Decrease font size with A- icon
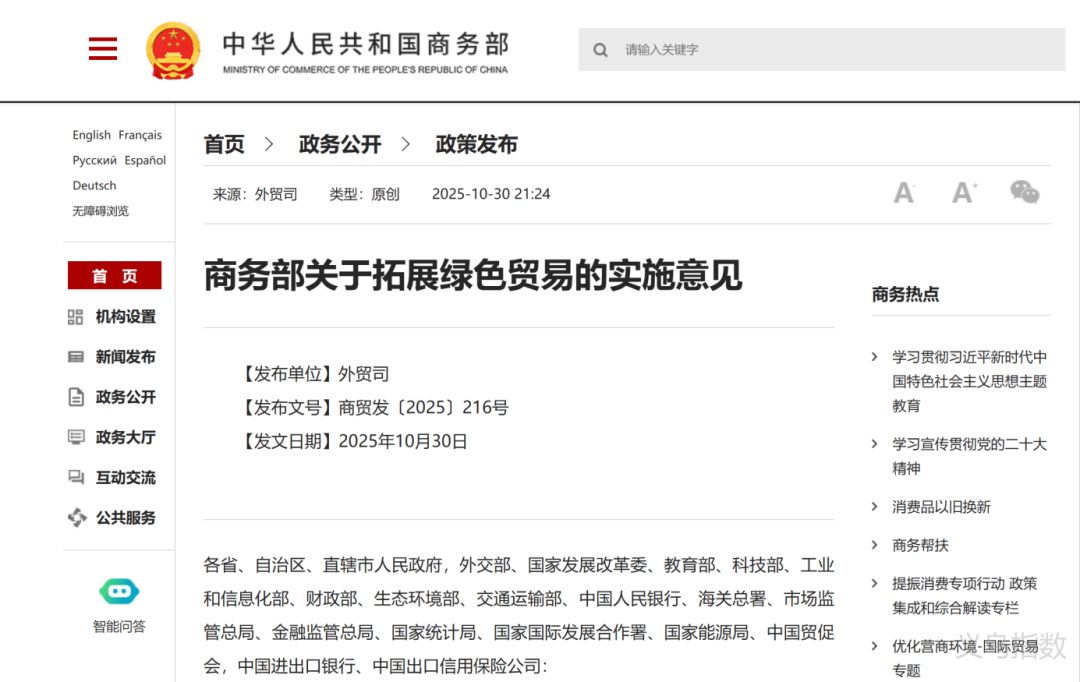1080x682 pixels. pyautogui.click(x=904, y=193)
